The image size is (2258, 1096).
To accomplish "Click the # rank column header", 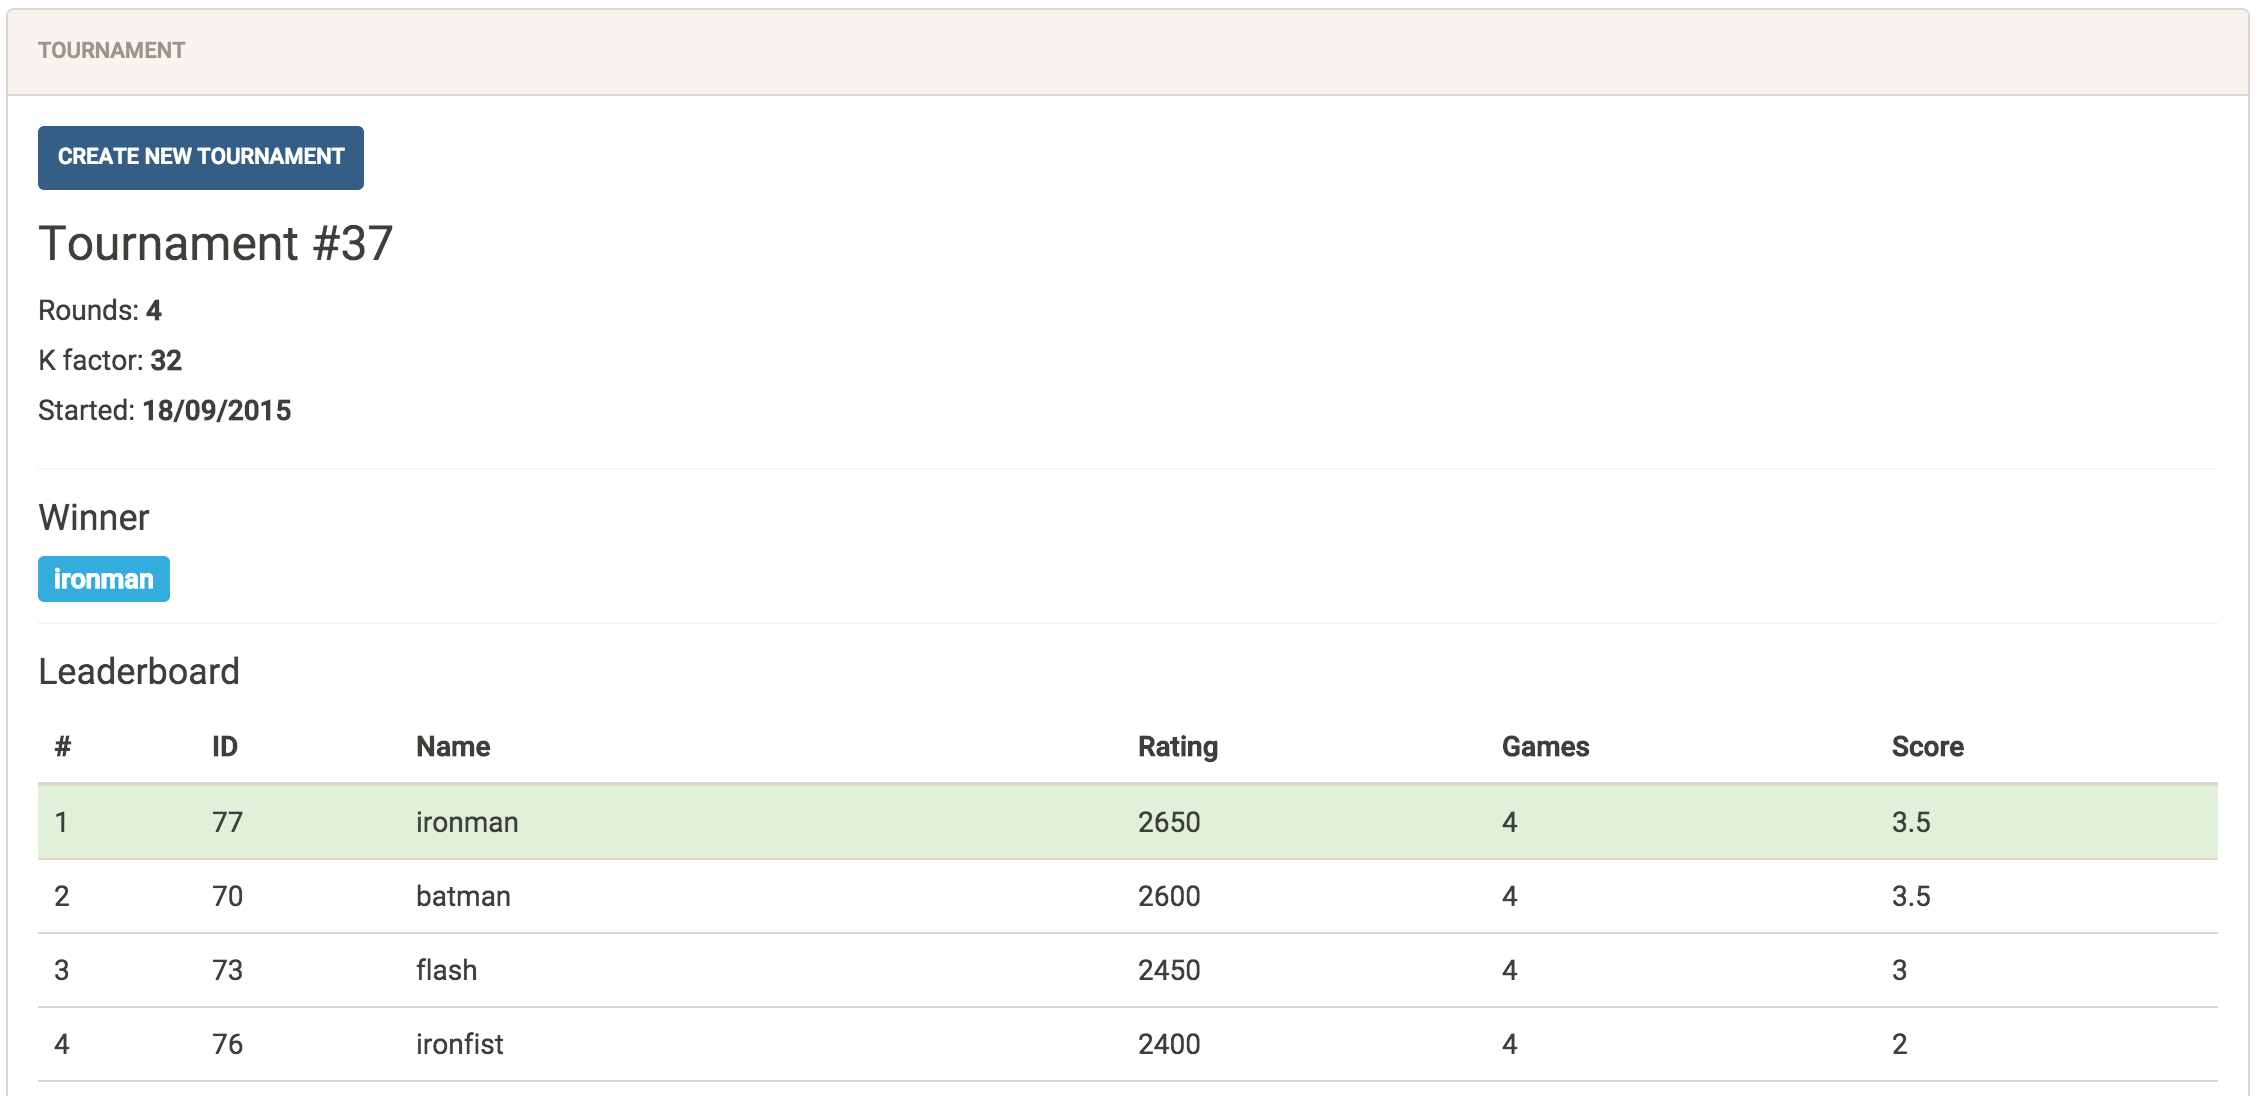I will pos(62,746).
